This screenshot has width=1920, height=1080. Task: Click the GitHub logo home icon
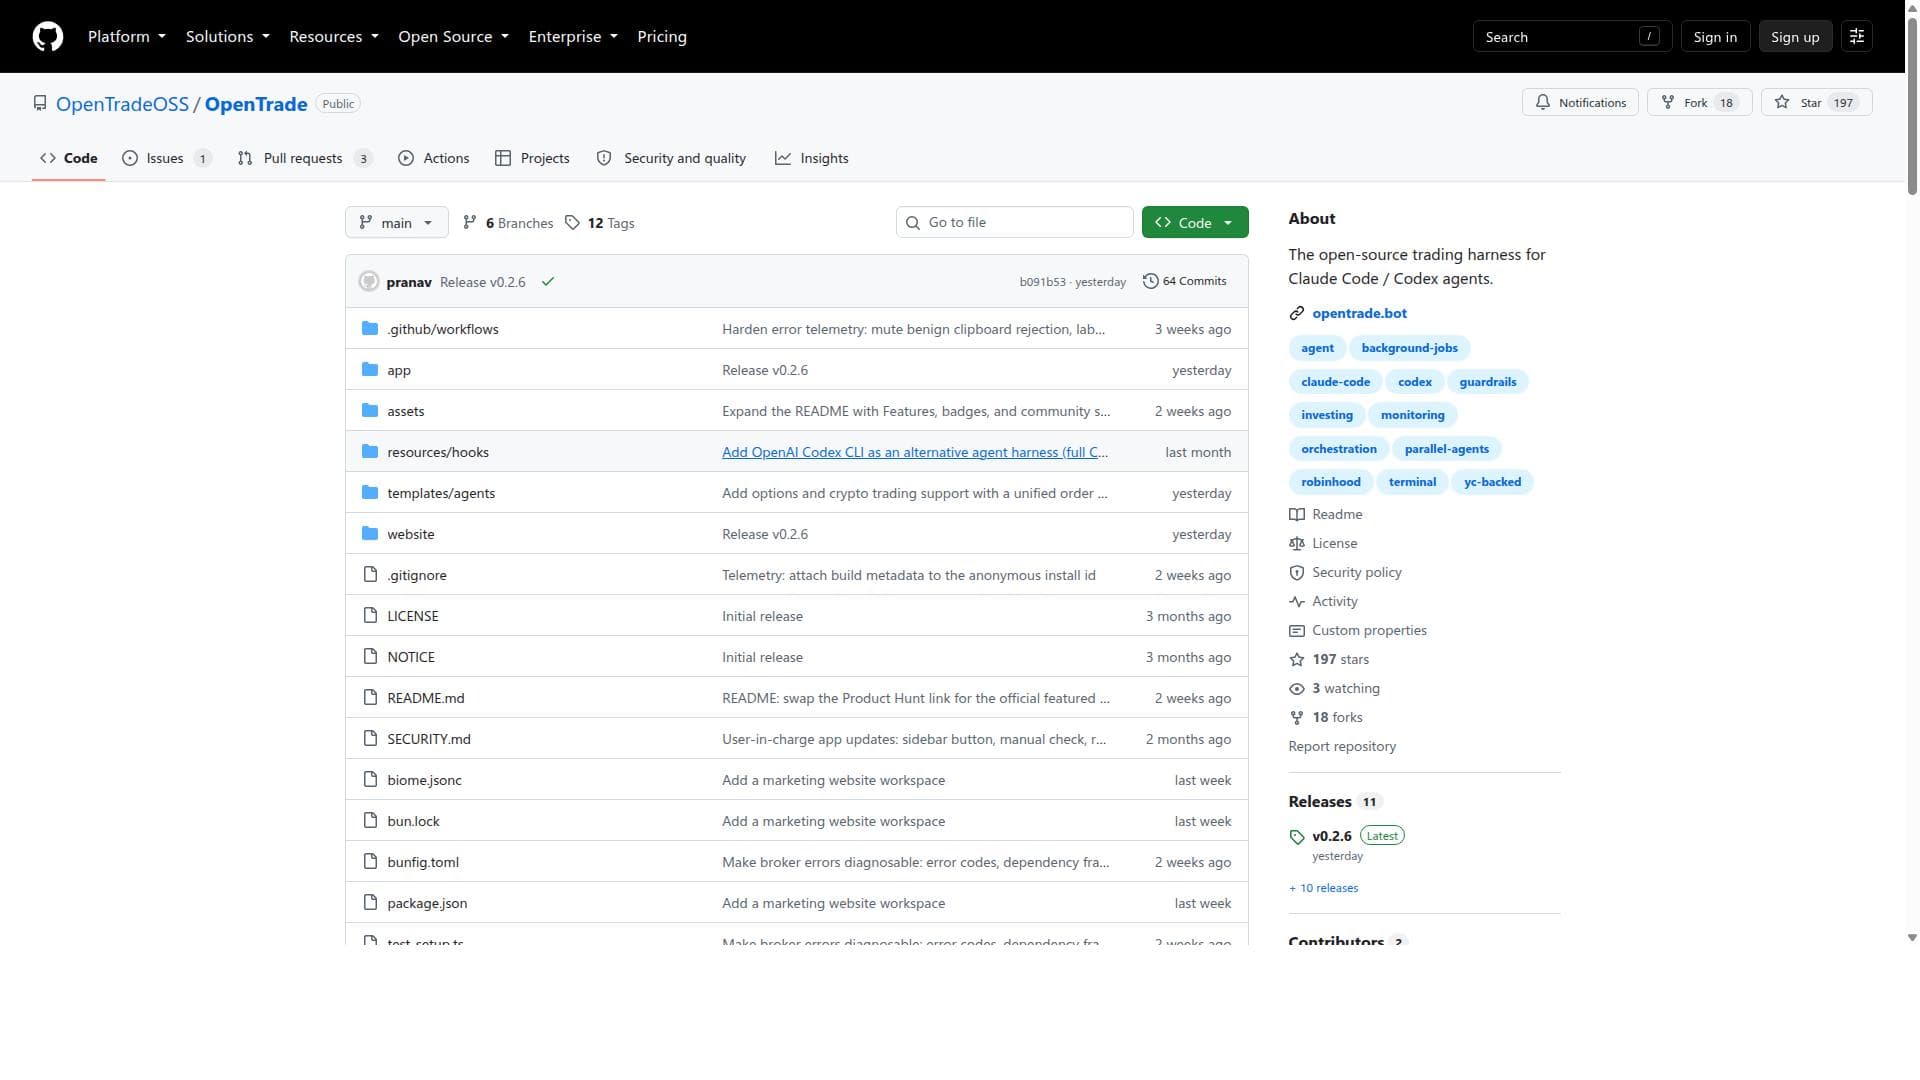click(48, 37)
